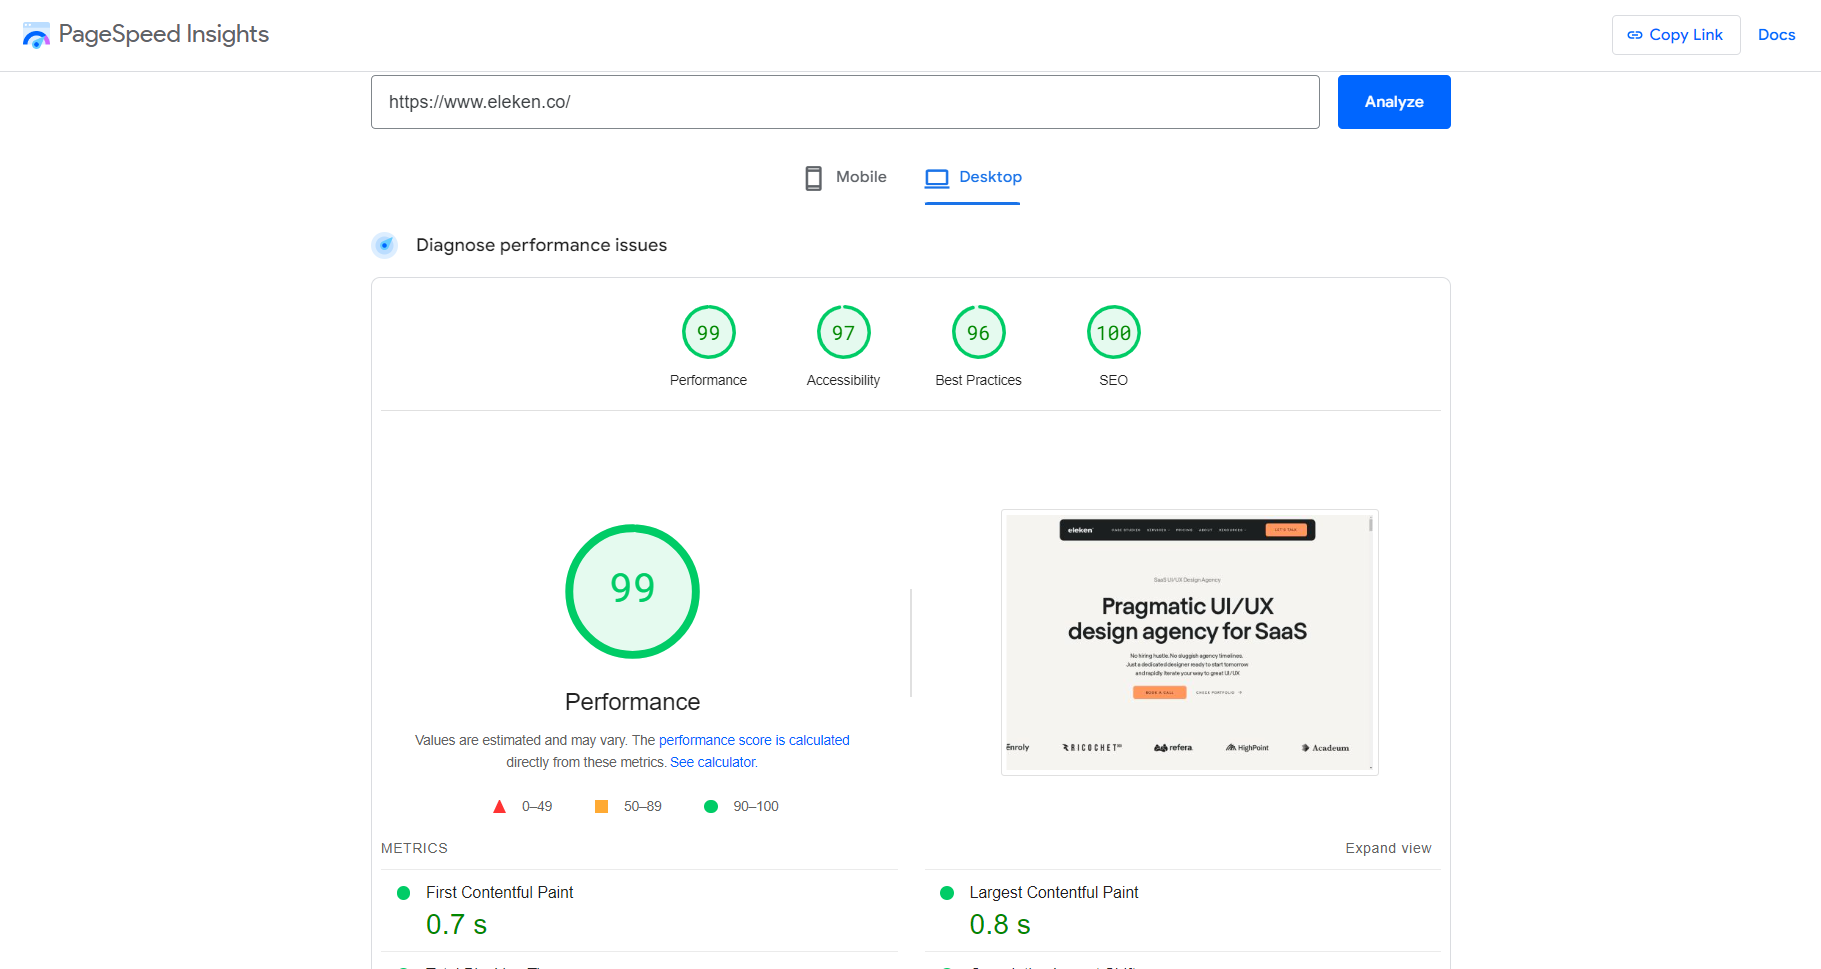Jump to the Best Practices score gauge 96
Screen dimensions: 1821x969
(978, 332)
